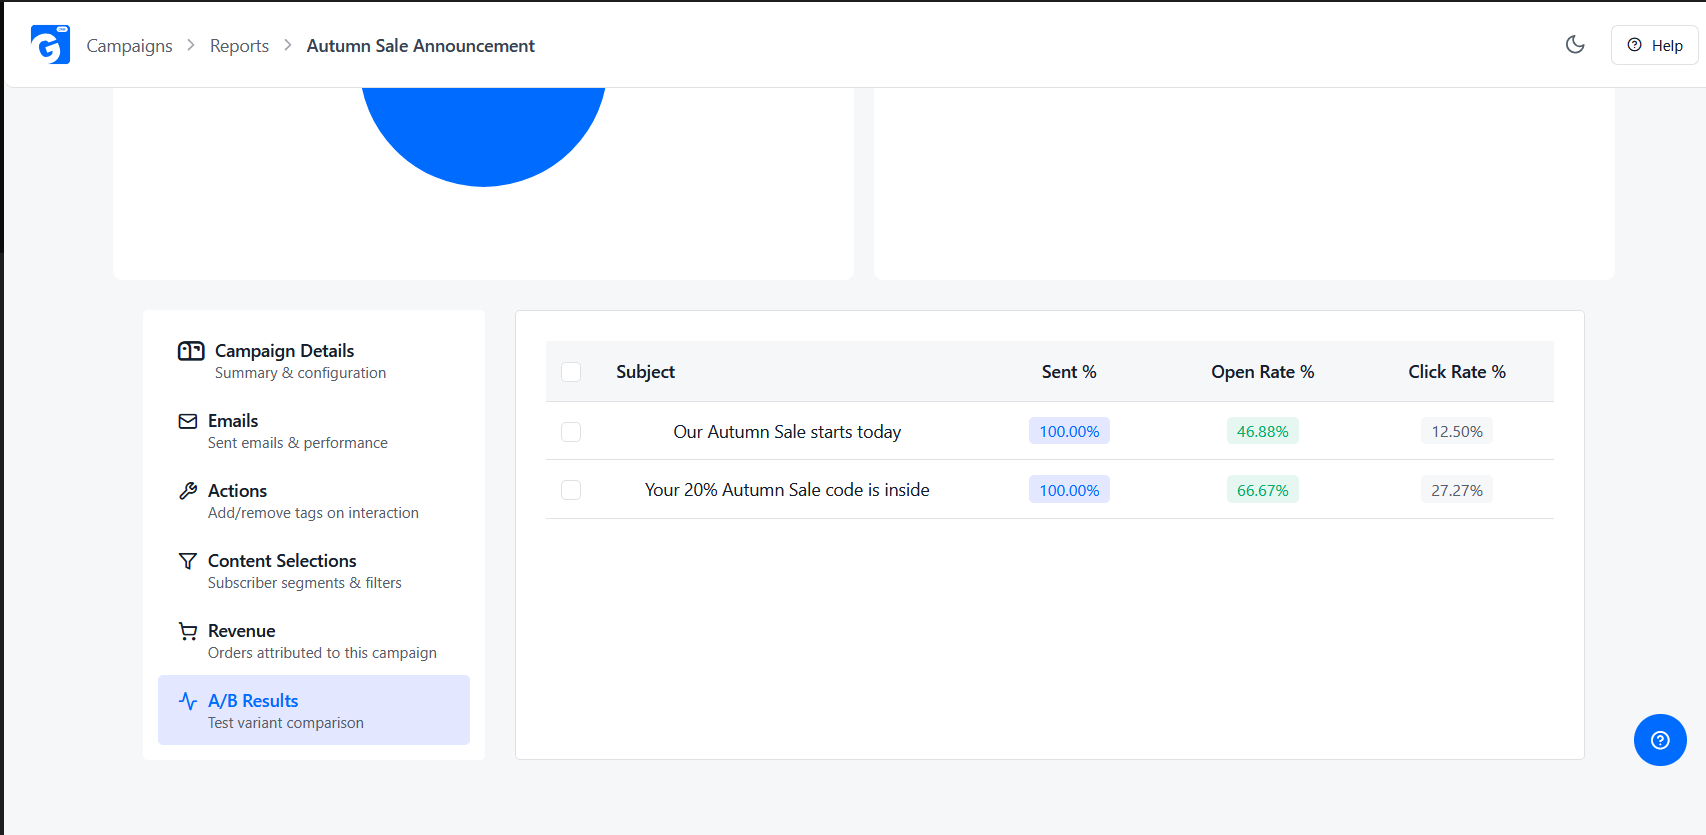Go to the Reports breadcrumb
The image size is (1706, 835).
239,46
